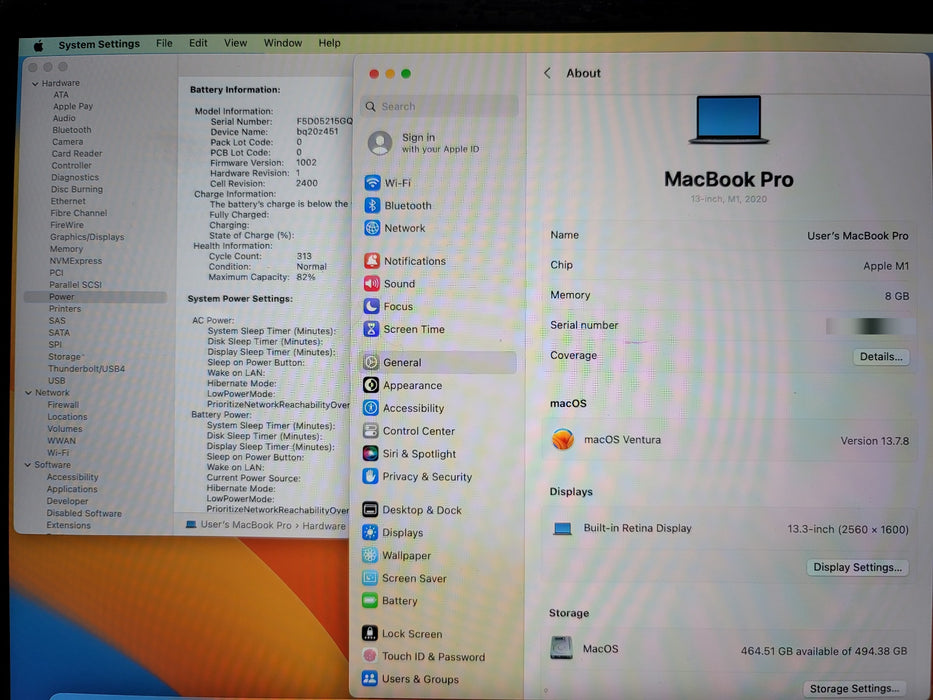933x700 pixels.
Task: Open the Help menu
Action: coord(329,43)
